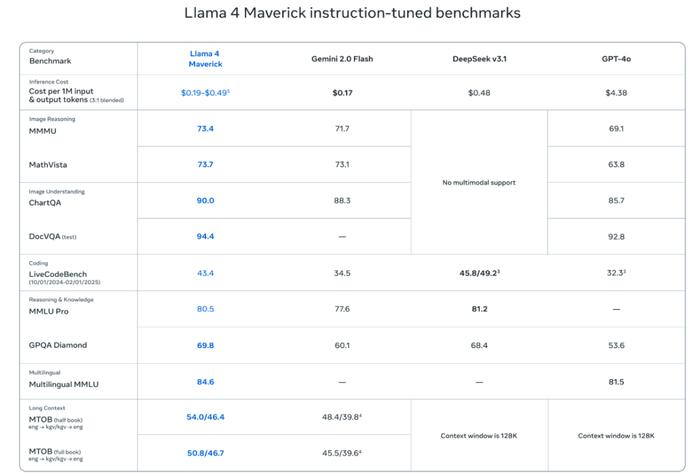
Task: Click the DeepSeek v3.1 column header
Action: tap(479, 59)
